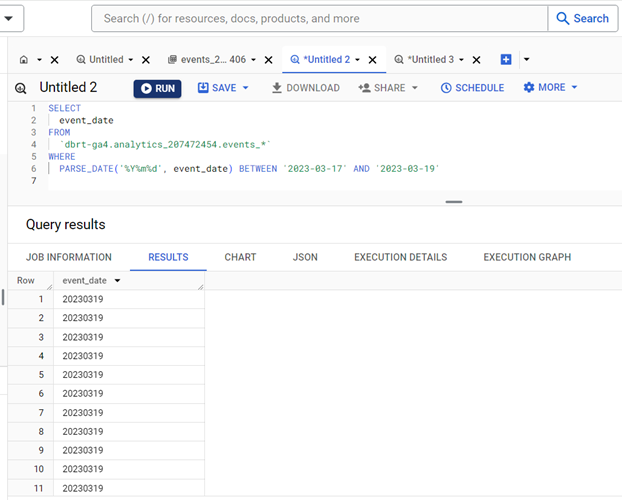Image resolution: width=622 pixels, height=500 pixels.
Task: Close the events_2... 406 tab
Action: click(x=269, y=60)
